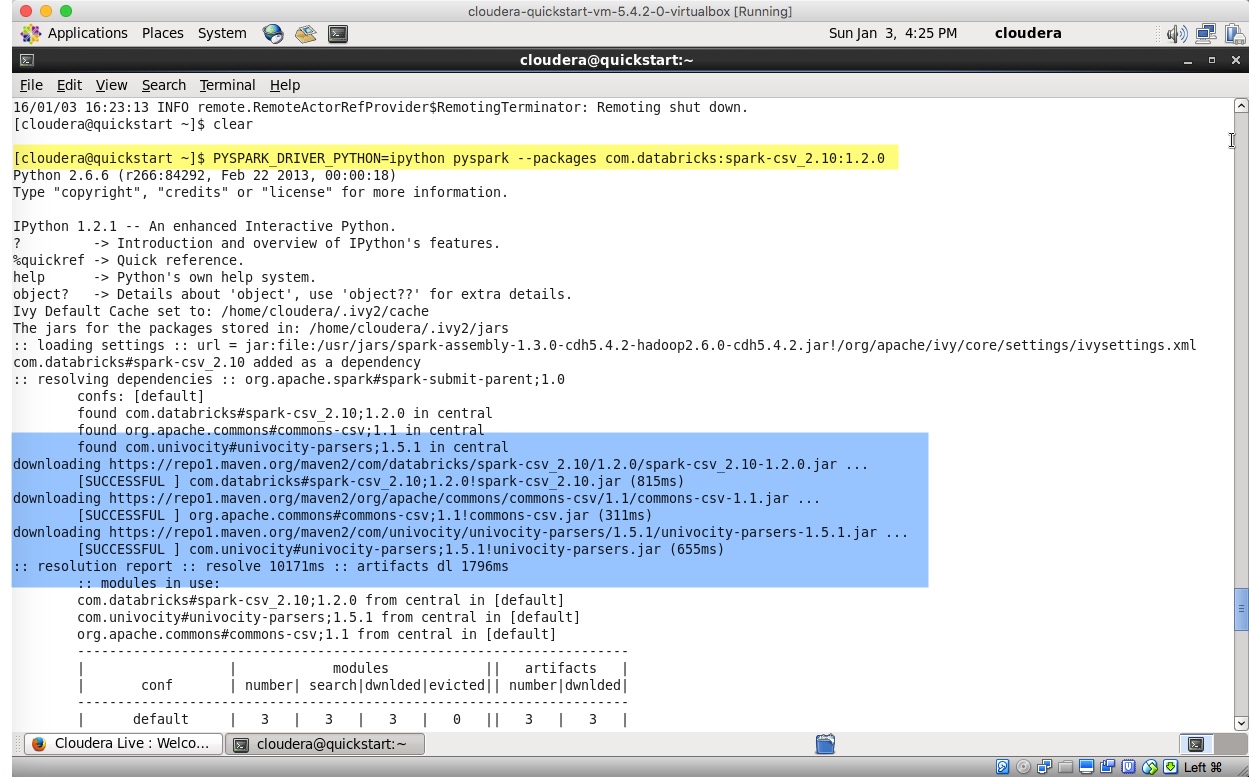Viewport: 1249px width, 777px height.
Task: Click the 'Ivy Default Cache set to' line
Action: 221,311
